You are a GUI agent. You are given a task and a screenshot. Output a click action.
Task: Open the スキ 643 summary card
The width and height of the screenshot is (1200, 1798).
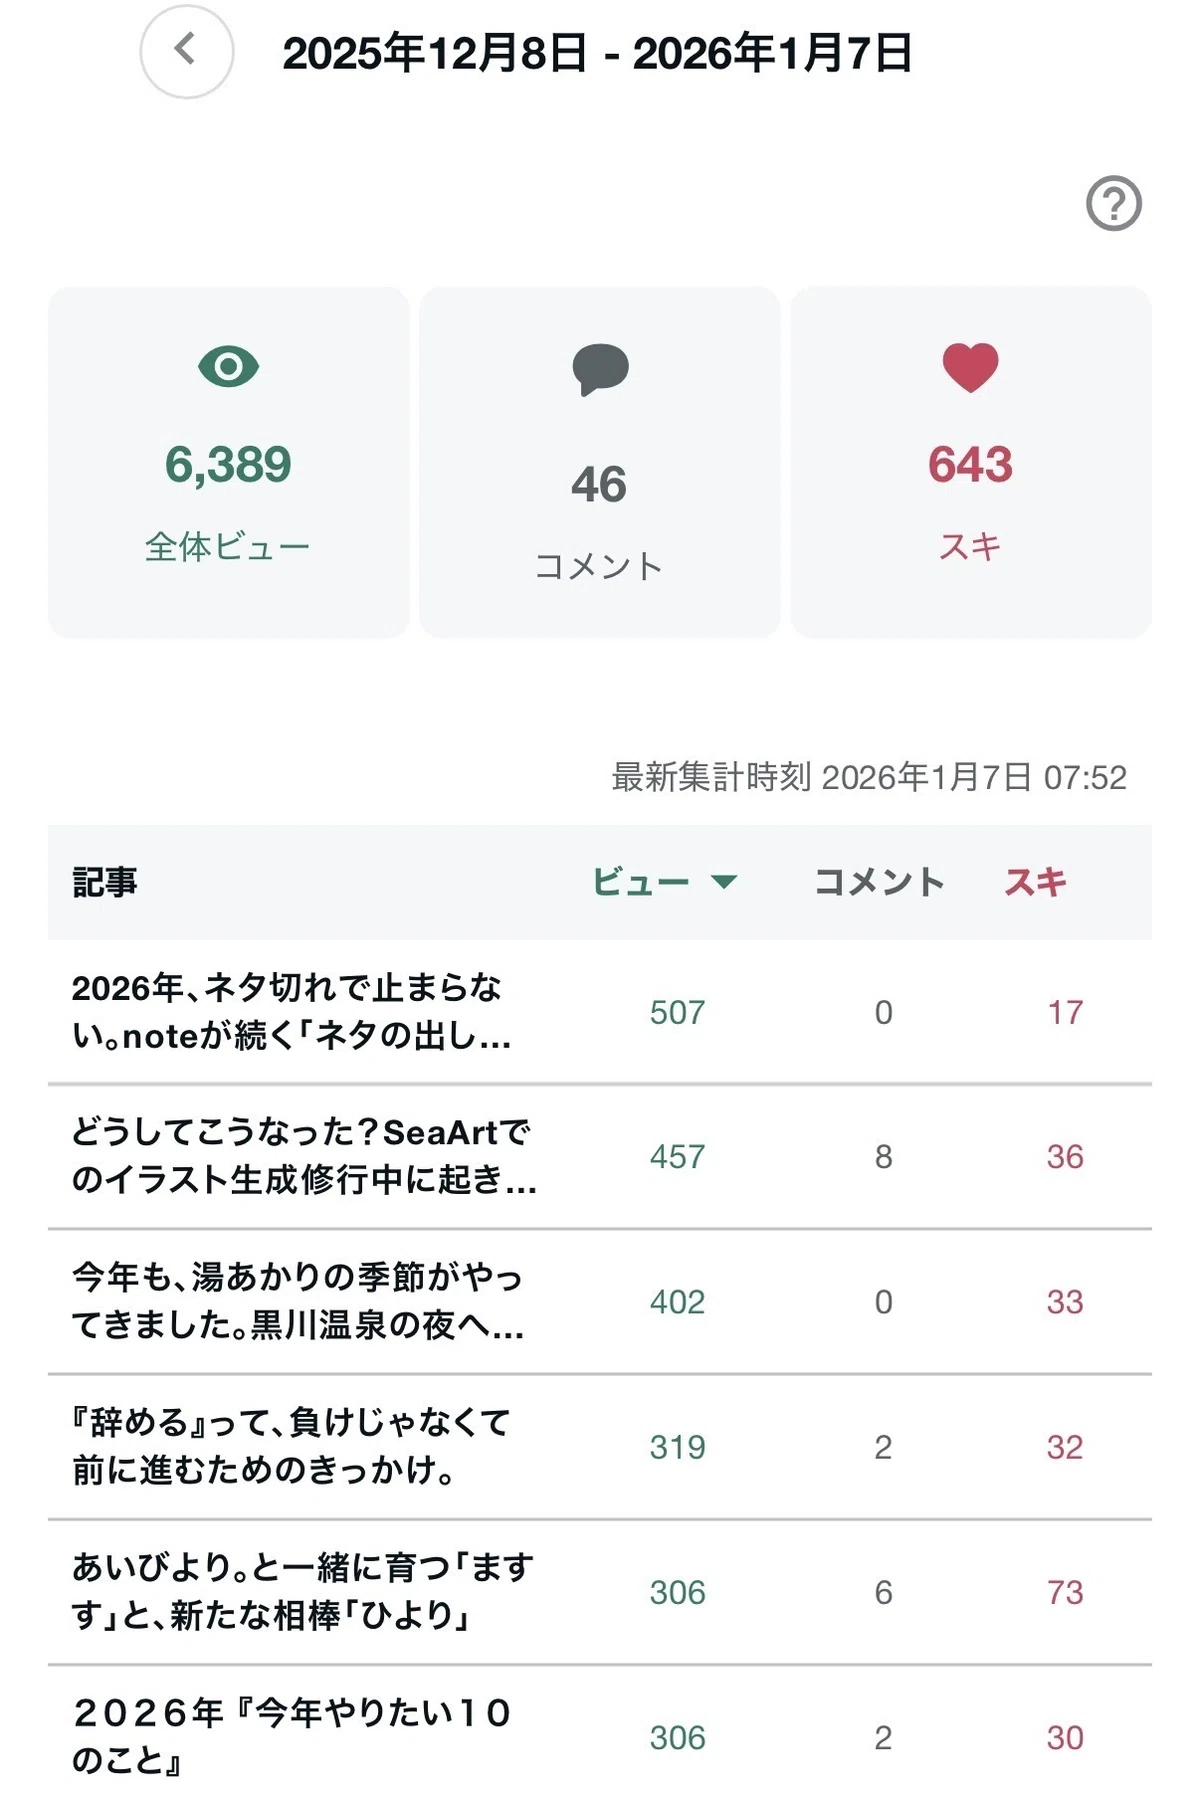click(971, 462)
